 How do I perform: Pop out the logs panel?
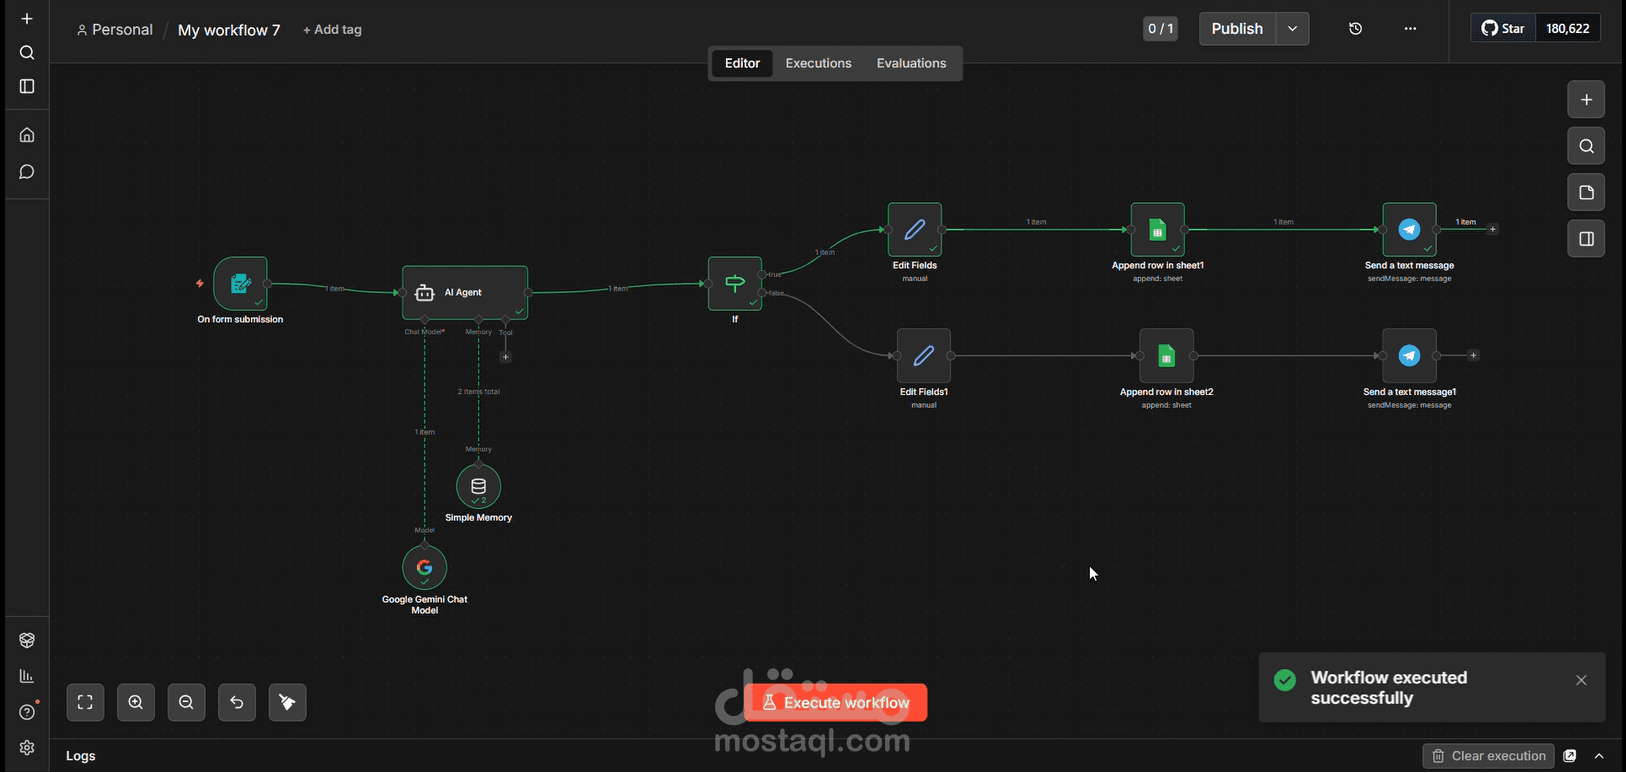1570,756
